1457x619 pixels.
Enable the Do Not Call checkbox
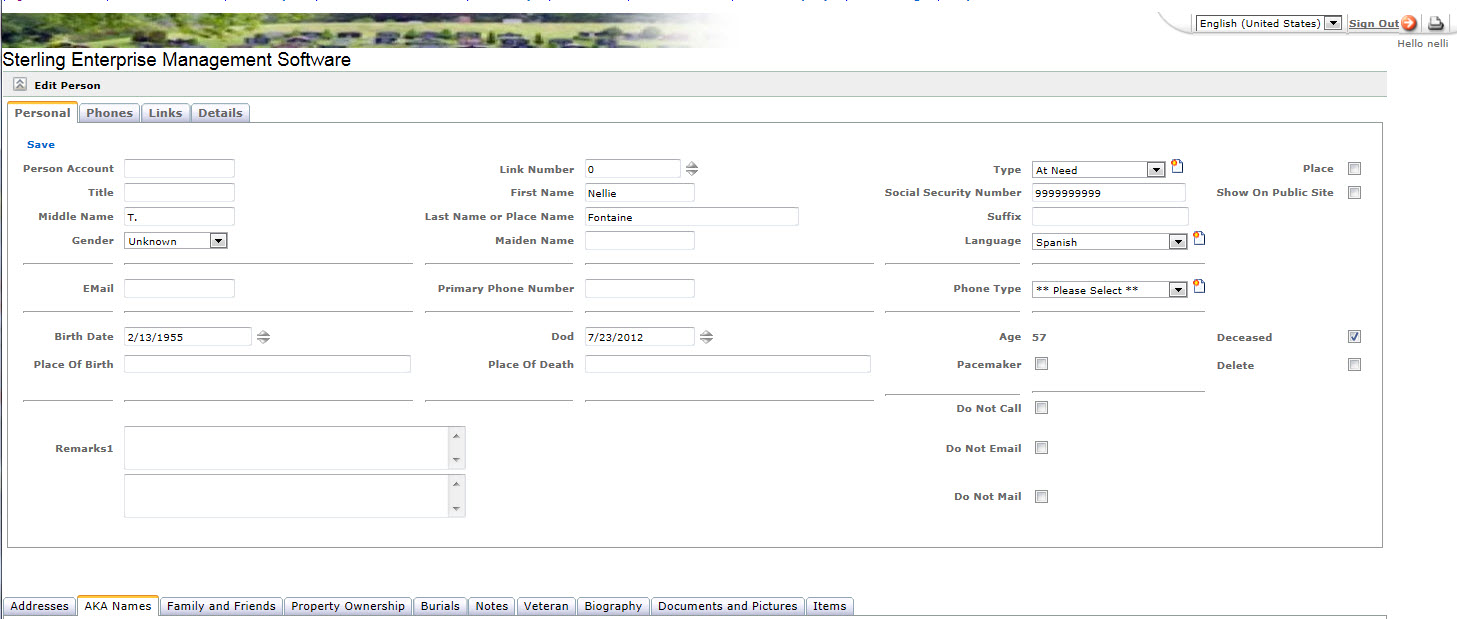[1041, 408]
